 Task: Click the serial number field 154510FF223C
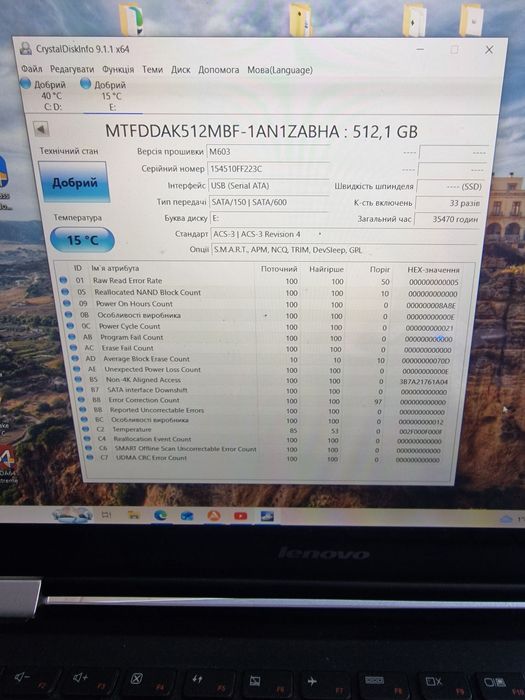click(x=268, y=169)
